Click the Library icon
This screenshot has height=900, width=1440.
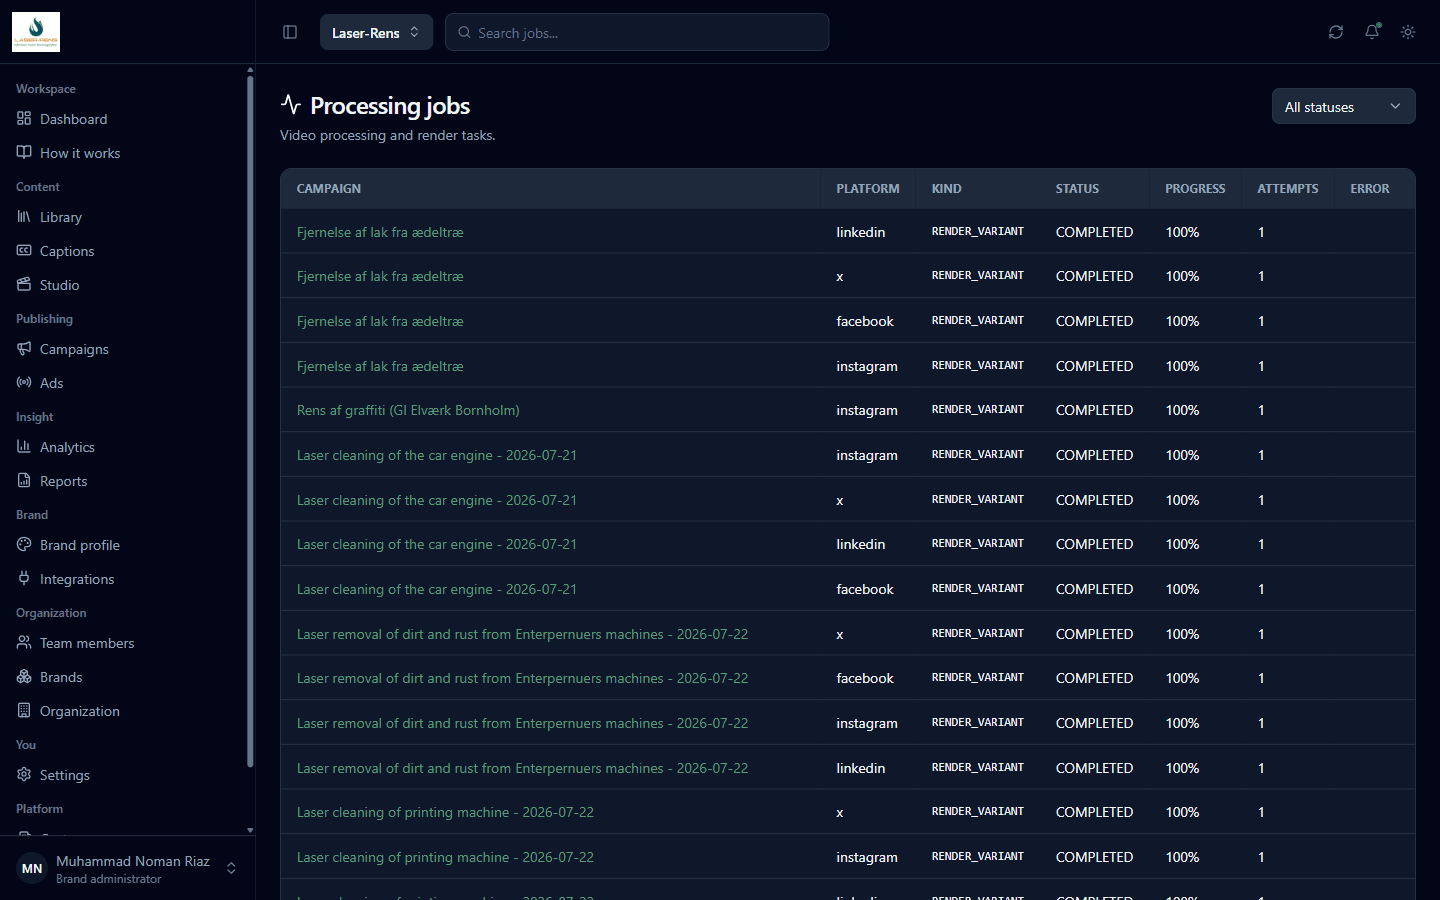click(x=24, y=217)
